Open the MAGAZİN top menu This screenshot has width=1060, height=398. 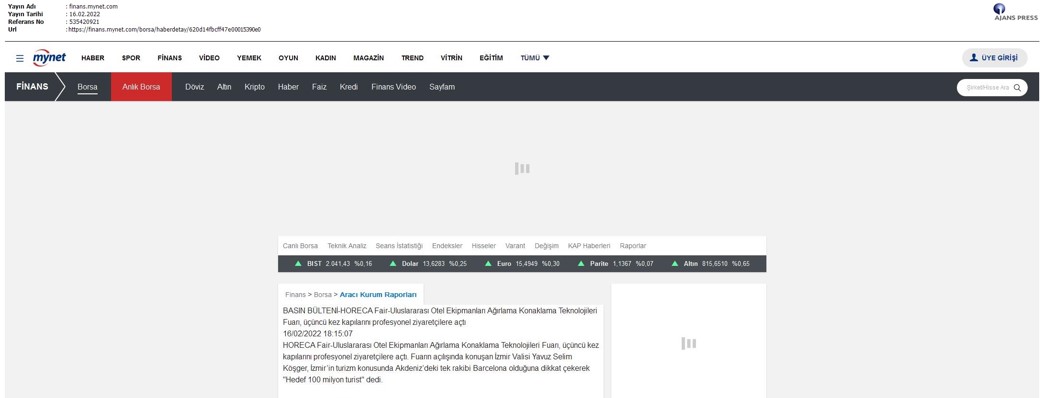[x=368, y=58]
